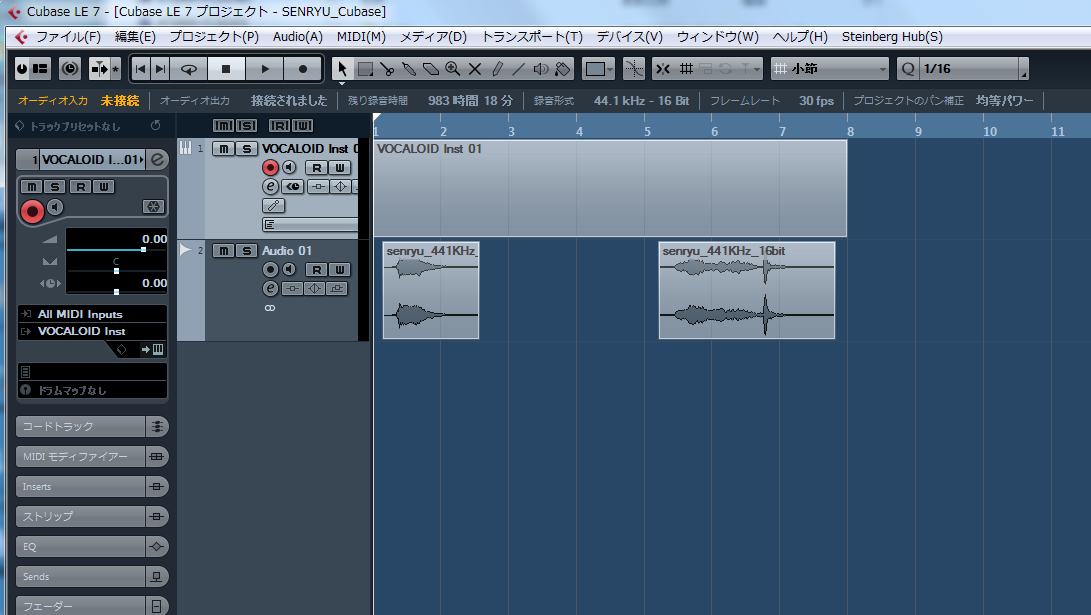Click the Quantize Q icon
The width and height of the screenshot is (1091, 615).
[x=908, y=69]
